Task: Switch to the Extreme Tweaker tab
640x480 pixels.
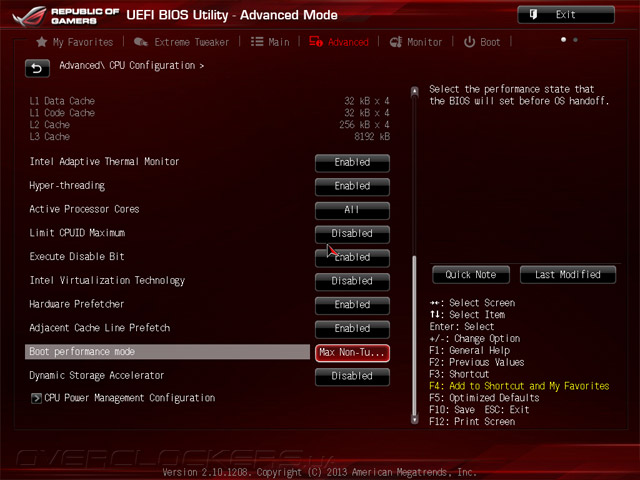Action: 182,42
